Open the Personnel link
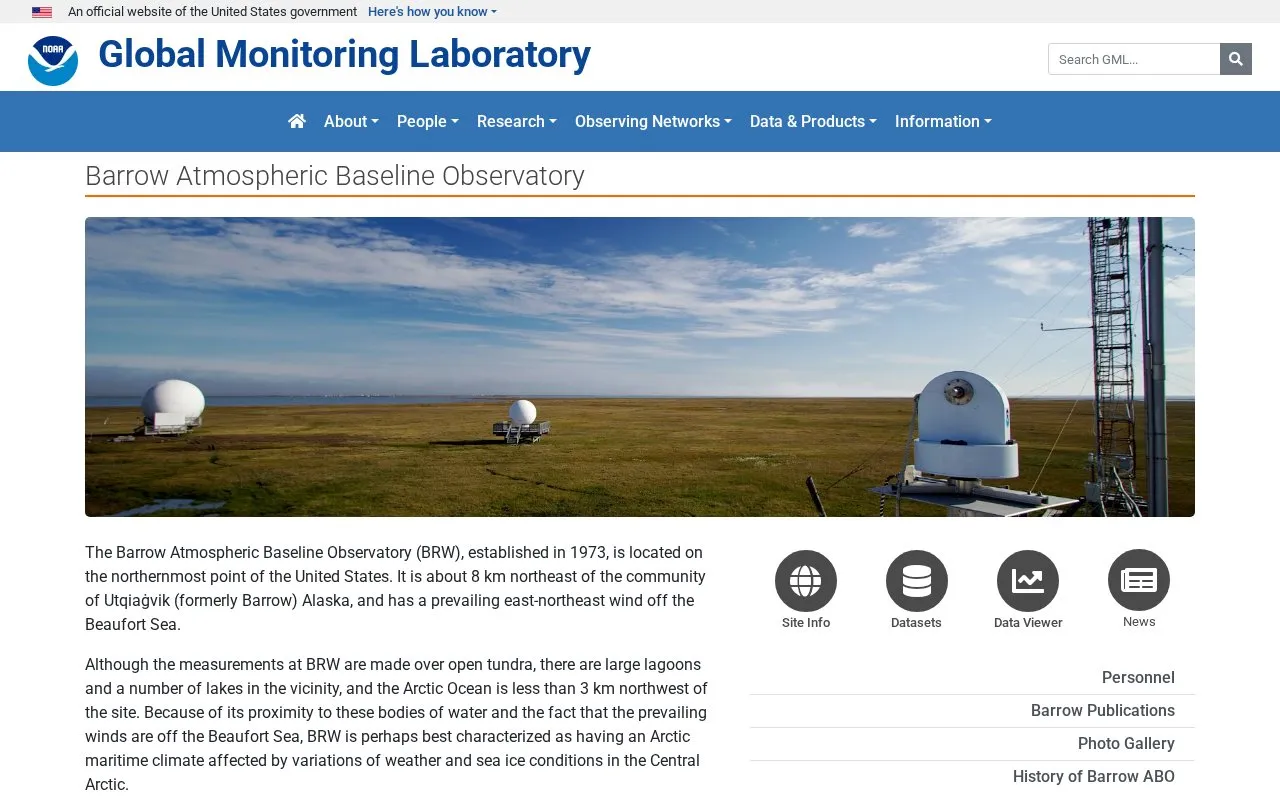Screen dimensions: 1280x800 click(x=1138, y=677)
